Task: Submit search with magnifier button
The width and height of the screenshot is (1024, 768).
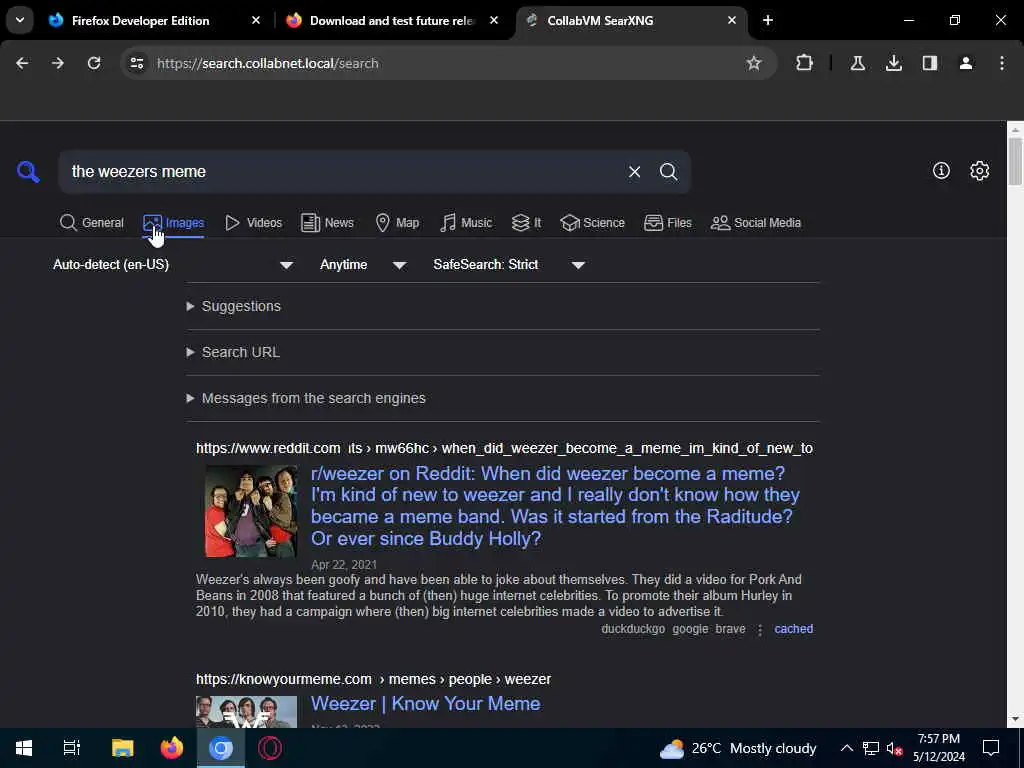Action: tap(668, 172)
